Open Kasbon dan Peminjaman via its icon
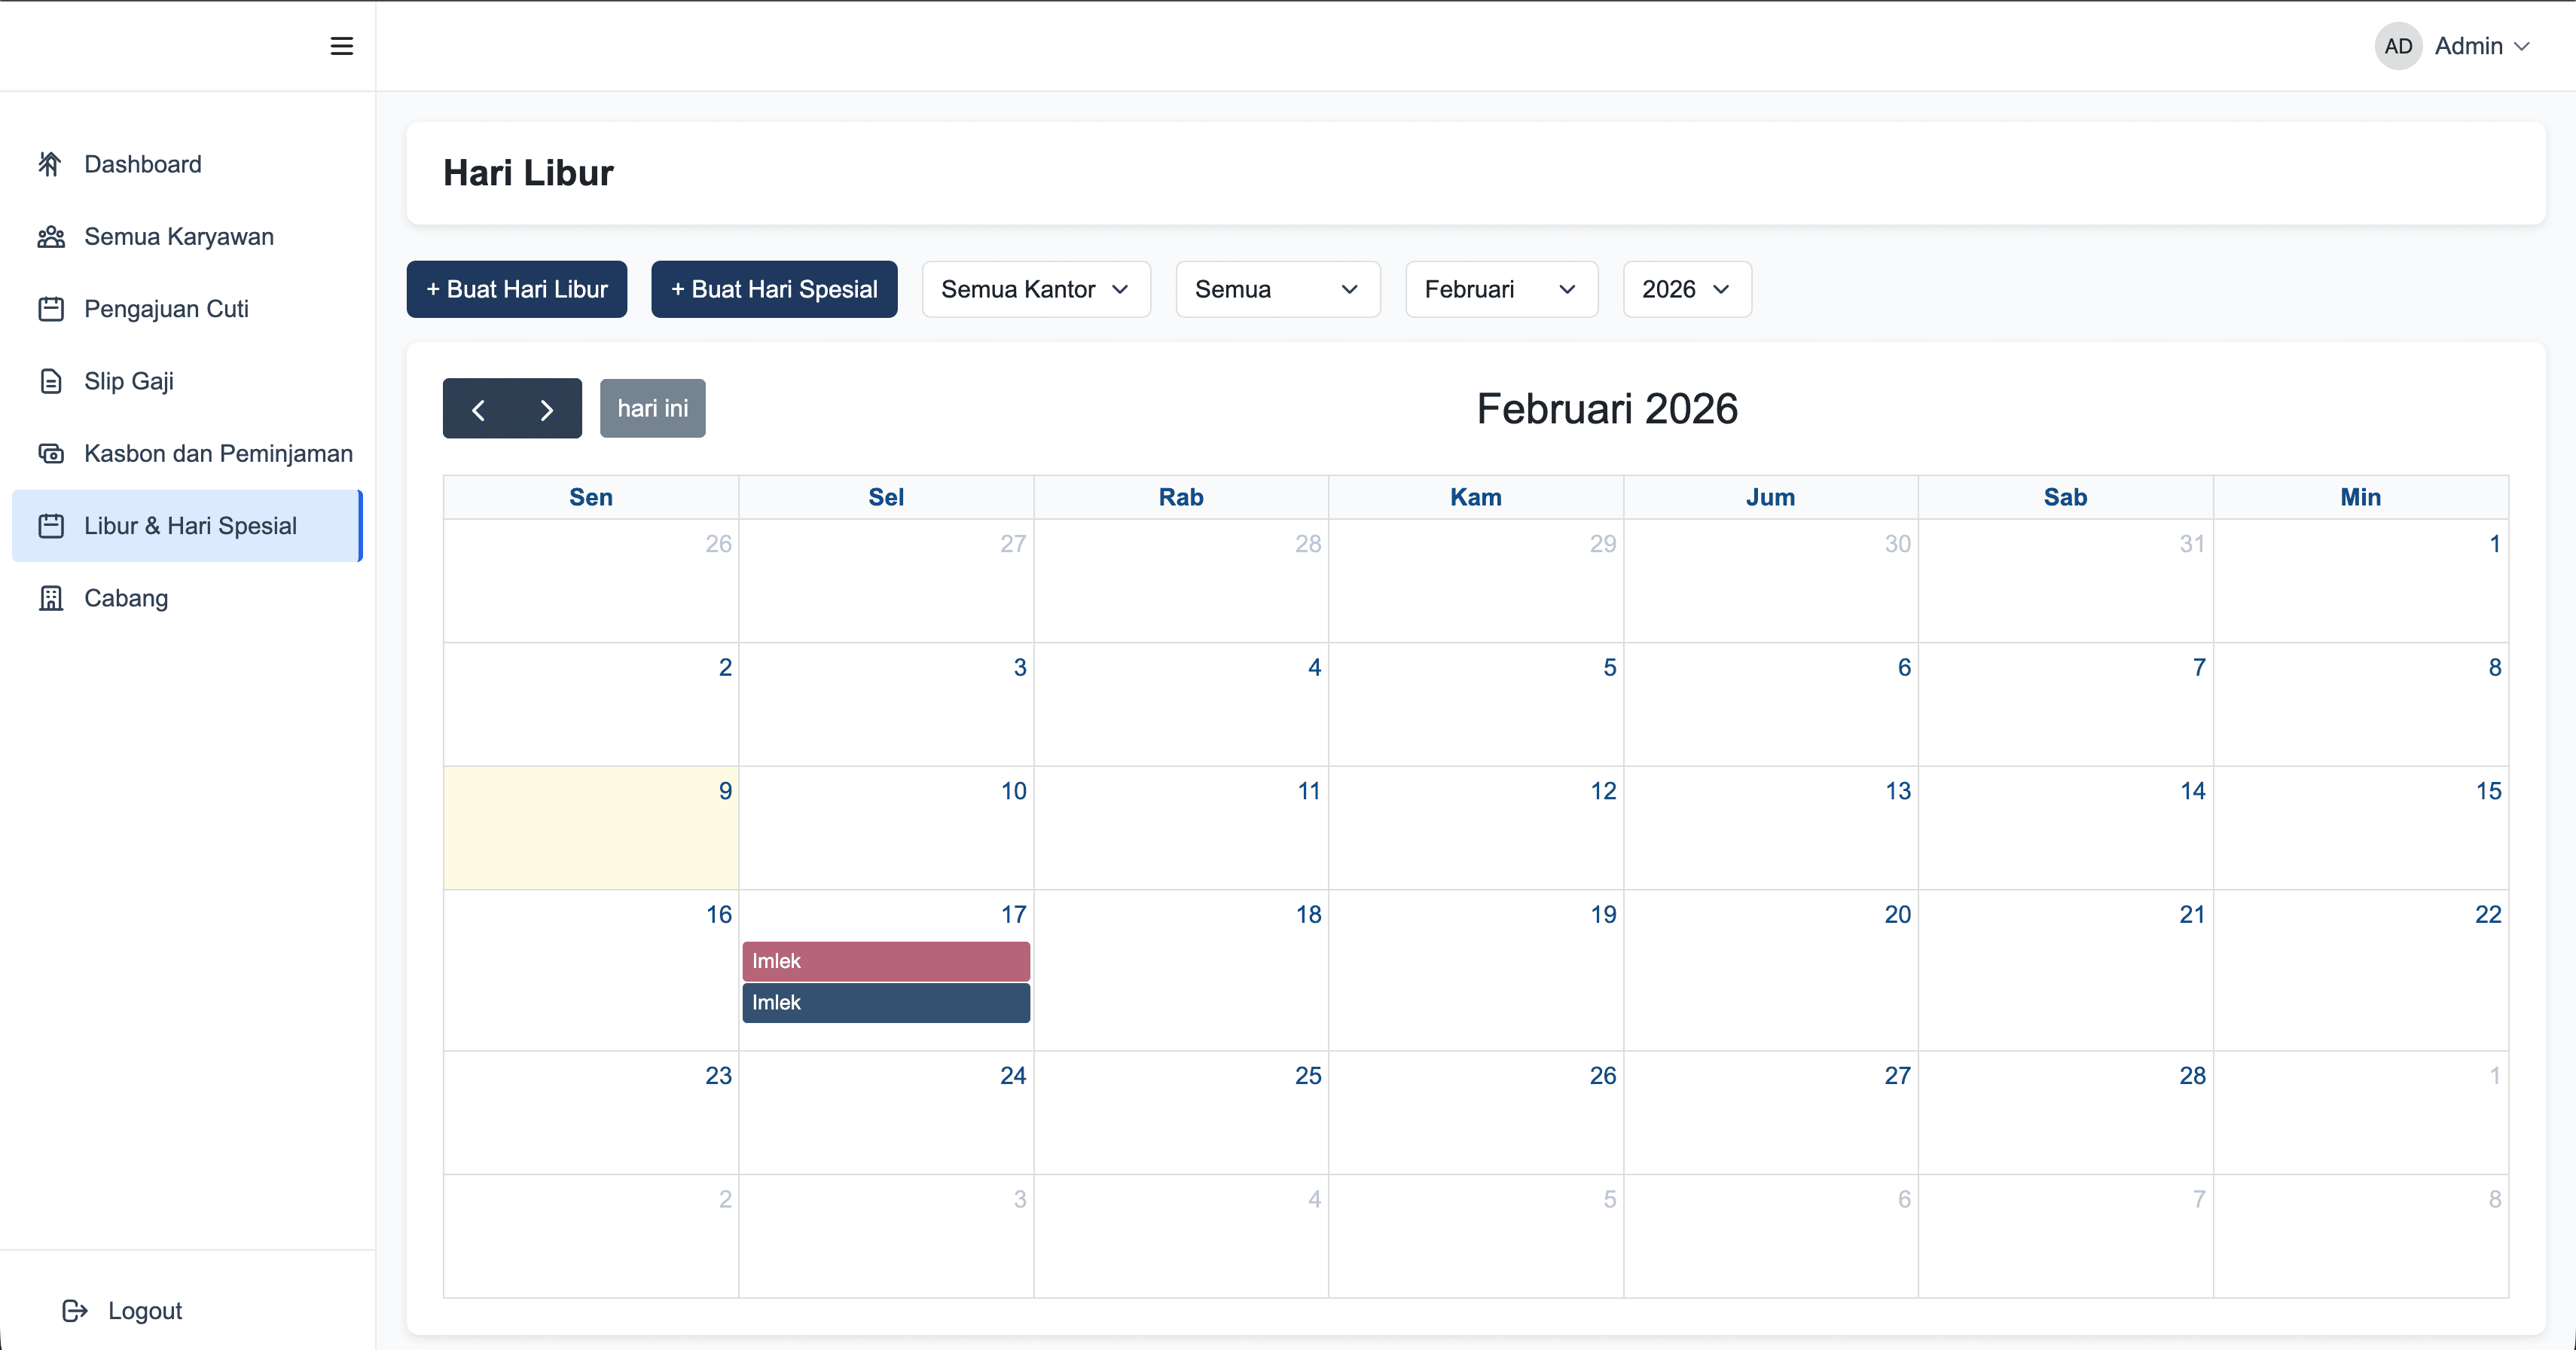 (x=52, y=453)
